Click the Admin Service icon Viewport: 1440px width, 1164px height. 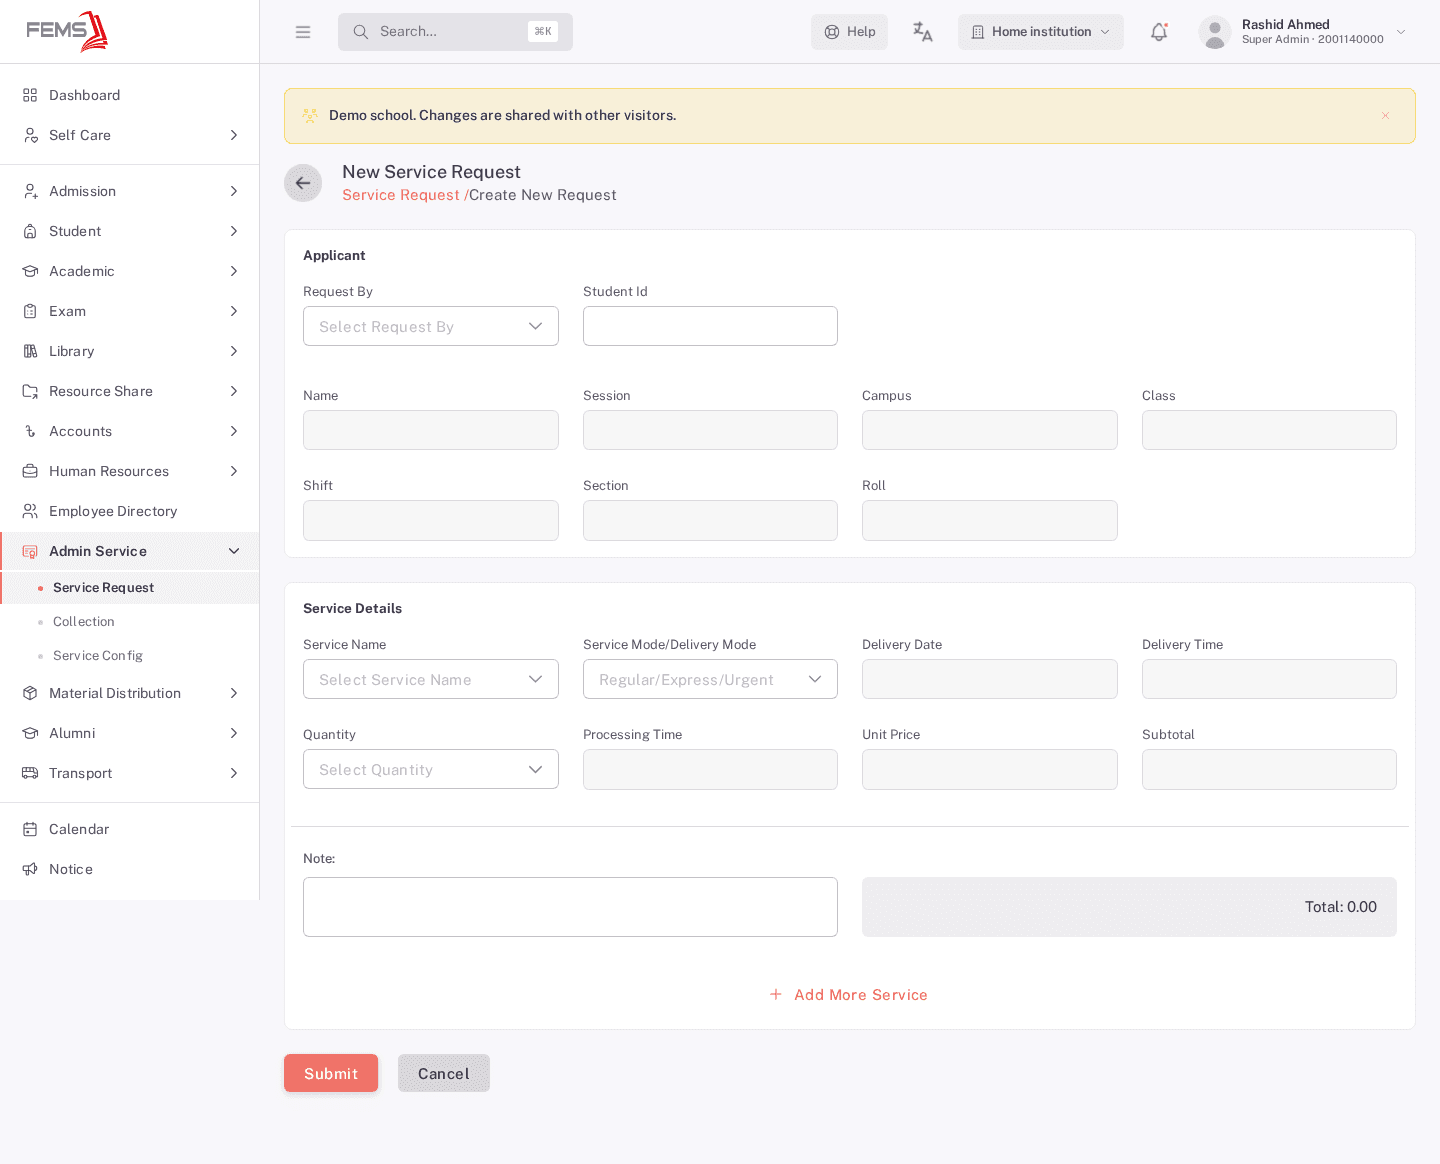point(30,551)
